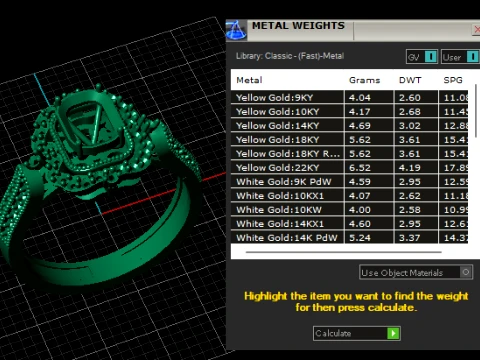
Task: Select the White Gold:14KX1 row
Action: pyautogui.click(x=349, y=223)
